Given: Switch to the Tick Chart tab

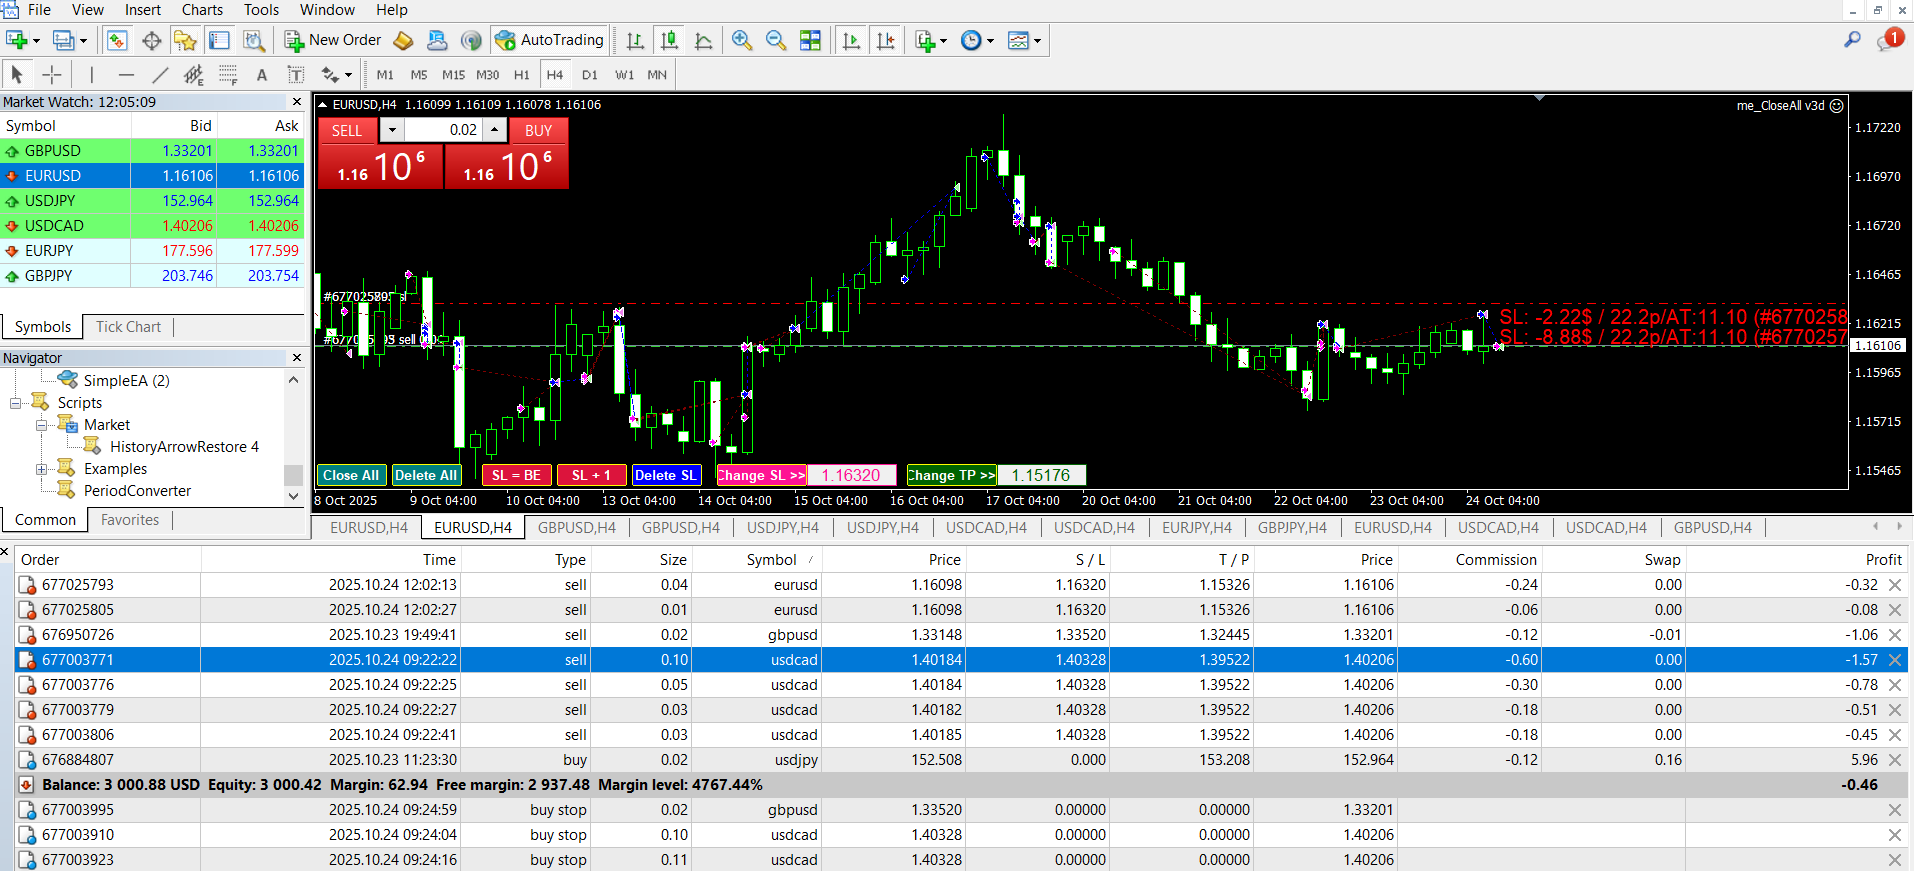Looking at the screenshot, I should coord(128,327).
